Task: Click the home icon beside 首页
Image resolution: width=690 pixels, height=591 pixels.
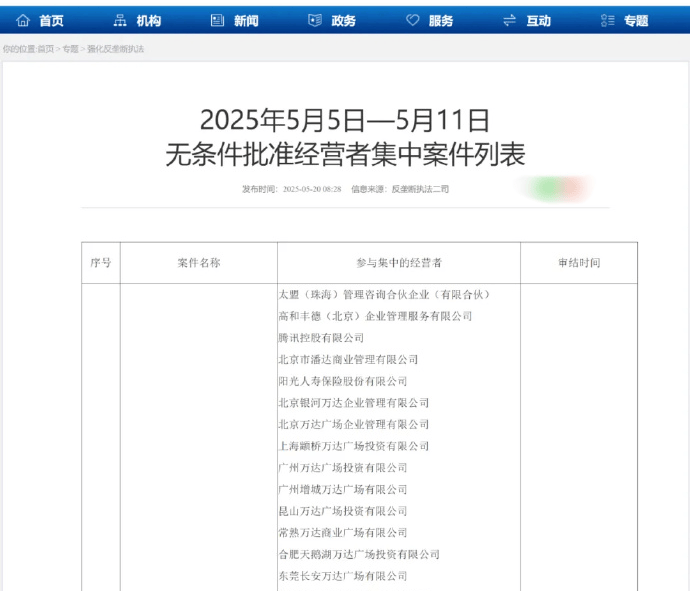Action: click(23, 20)
